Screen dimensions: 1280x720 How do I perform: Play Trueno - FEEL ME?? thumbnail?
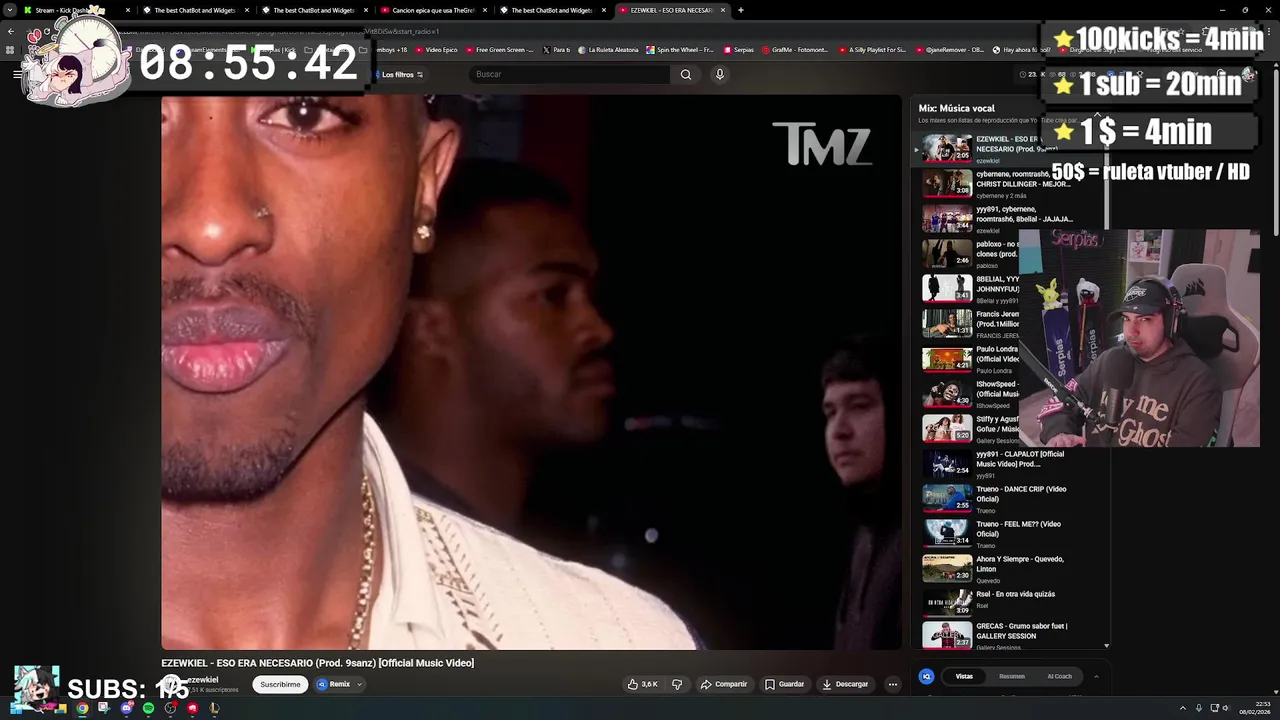[x=946, y=533]
